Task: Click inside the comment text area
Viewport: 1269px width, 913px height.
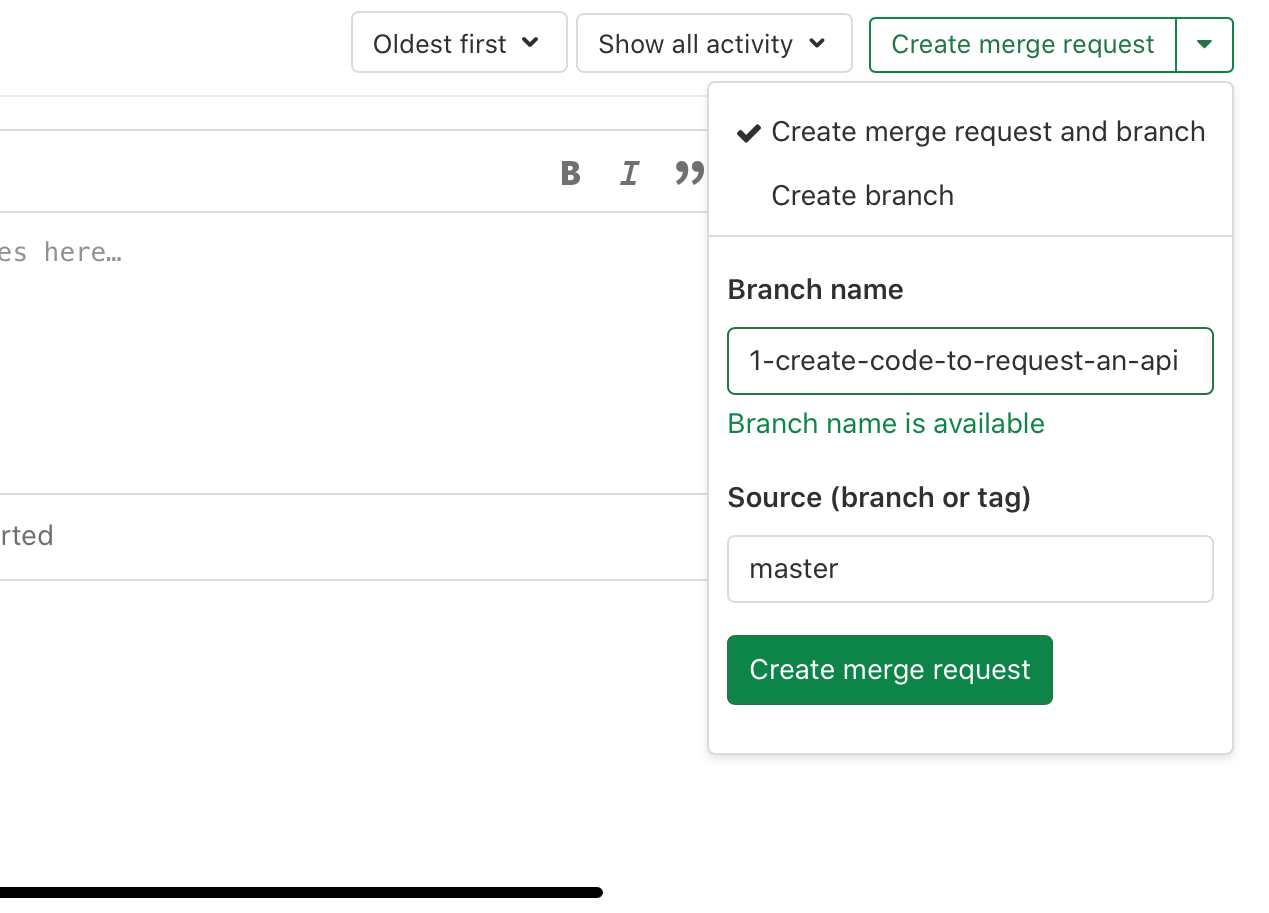Action: 350,350
